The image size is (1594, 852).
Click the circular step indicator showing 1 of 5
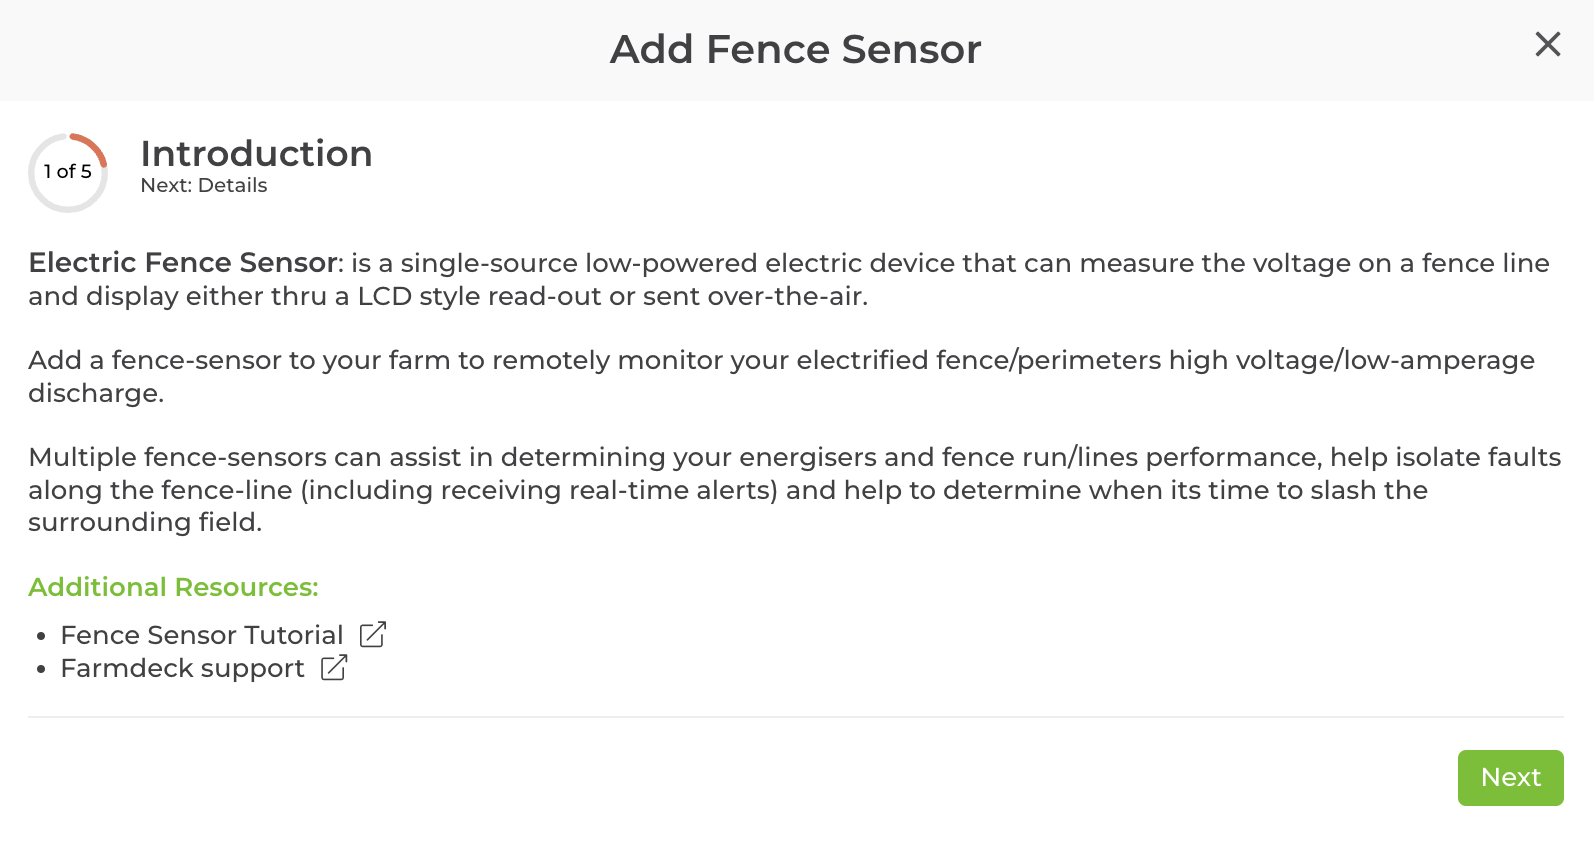coord(68,171)
